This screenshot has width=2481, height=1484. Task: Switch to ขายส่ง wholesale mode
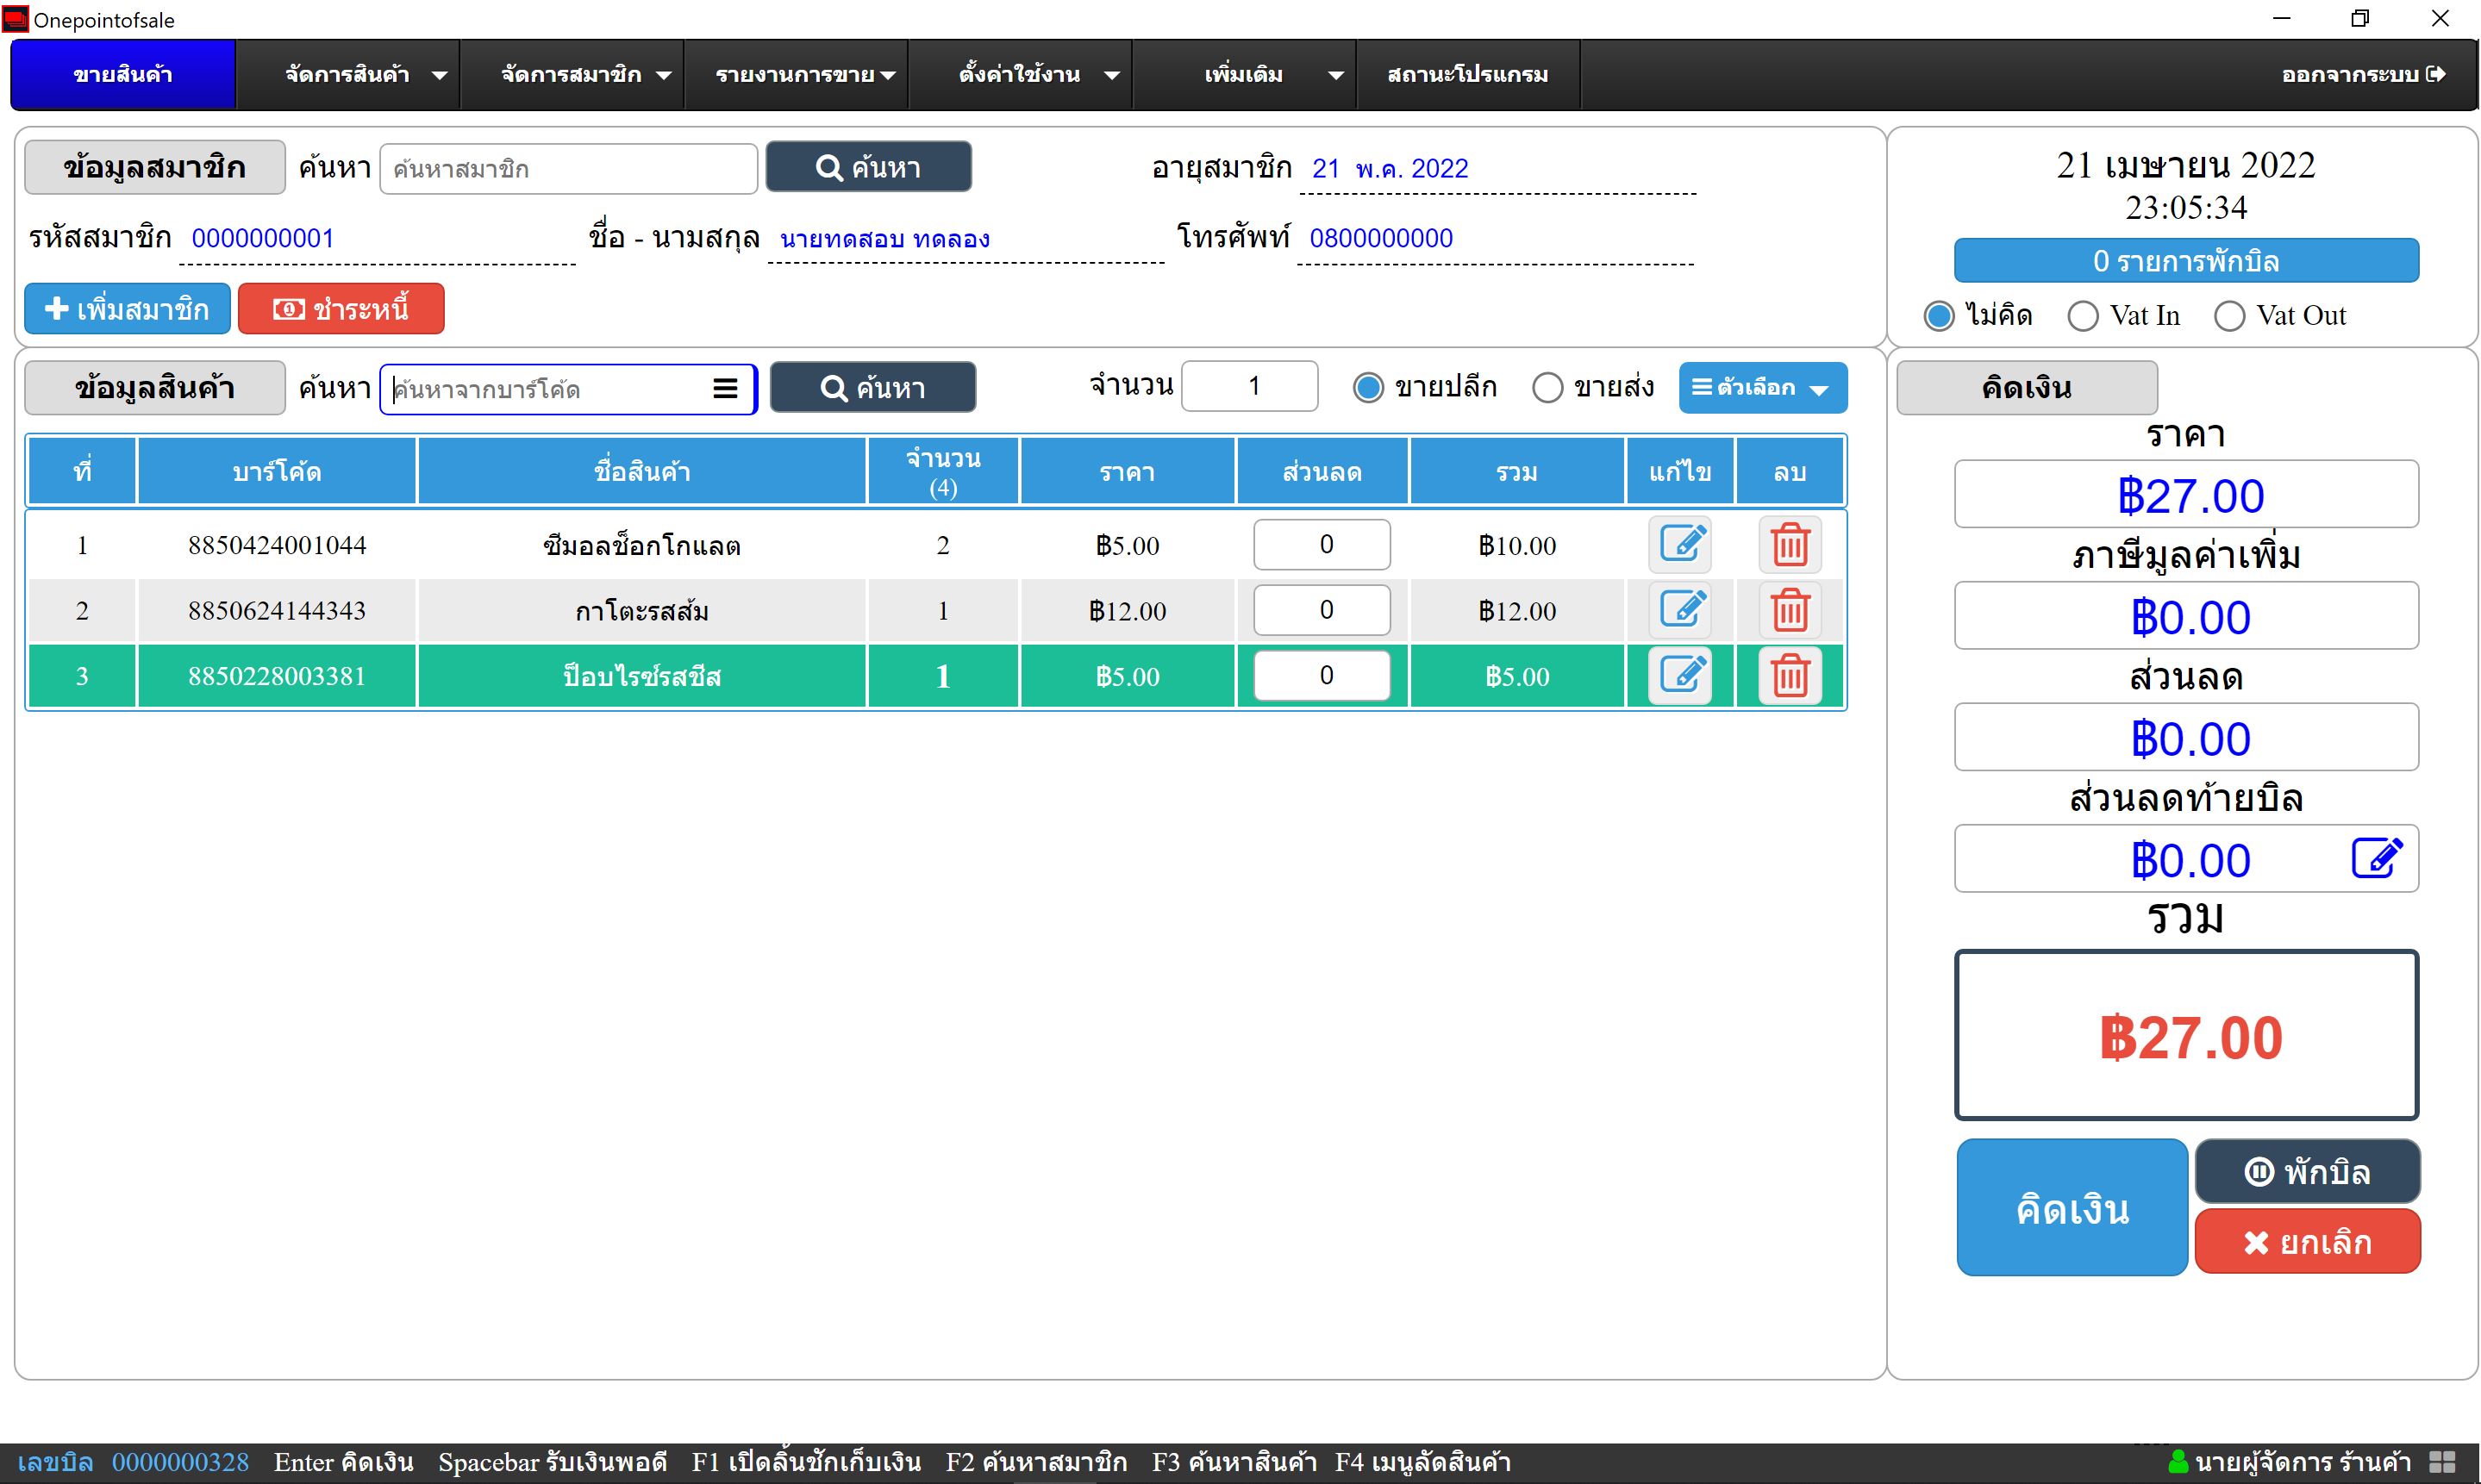(1547, 387)
